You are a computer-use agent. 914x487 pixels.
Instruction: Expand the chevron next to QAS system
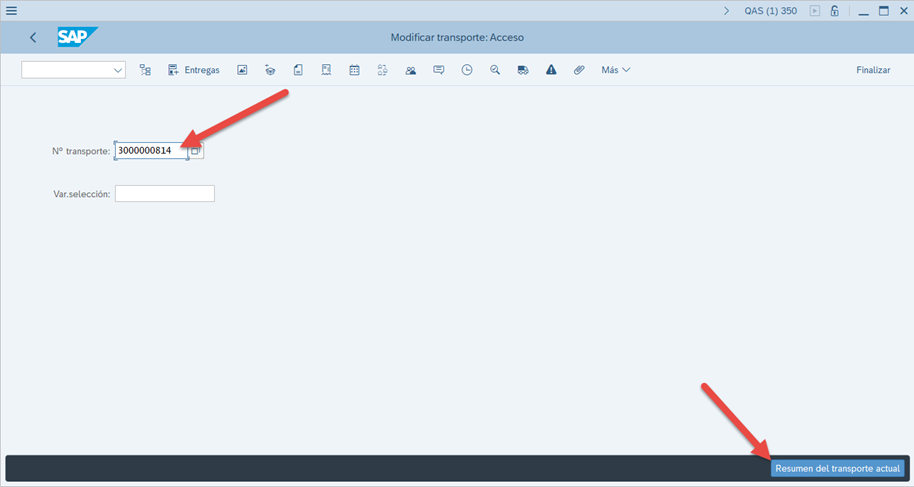pos(726,11)
